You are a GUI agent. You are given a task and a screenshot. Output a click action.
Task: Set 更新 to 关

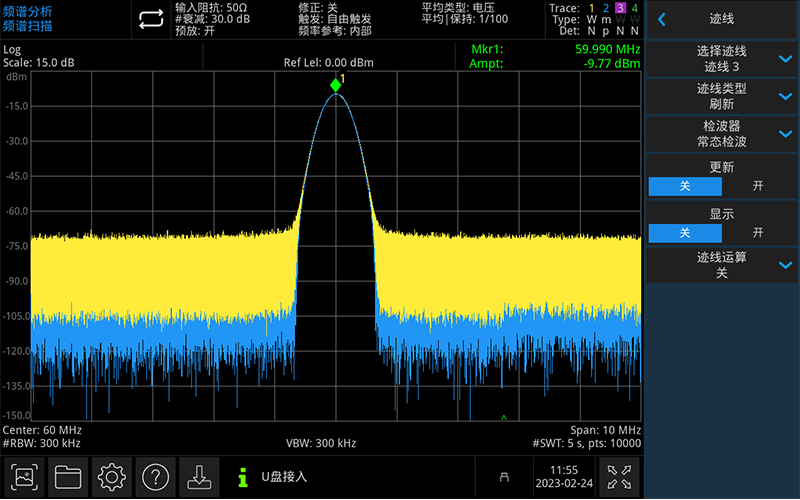(685, 186)
